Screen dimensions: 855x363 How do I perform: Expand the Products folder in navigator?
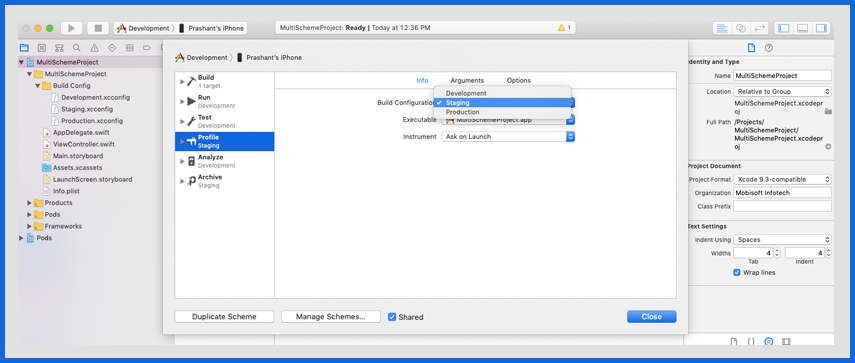pyautogui.click(x=29, y=203)
